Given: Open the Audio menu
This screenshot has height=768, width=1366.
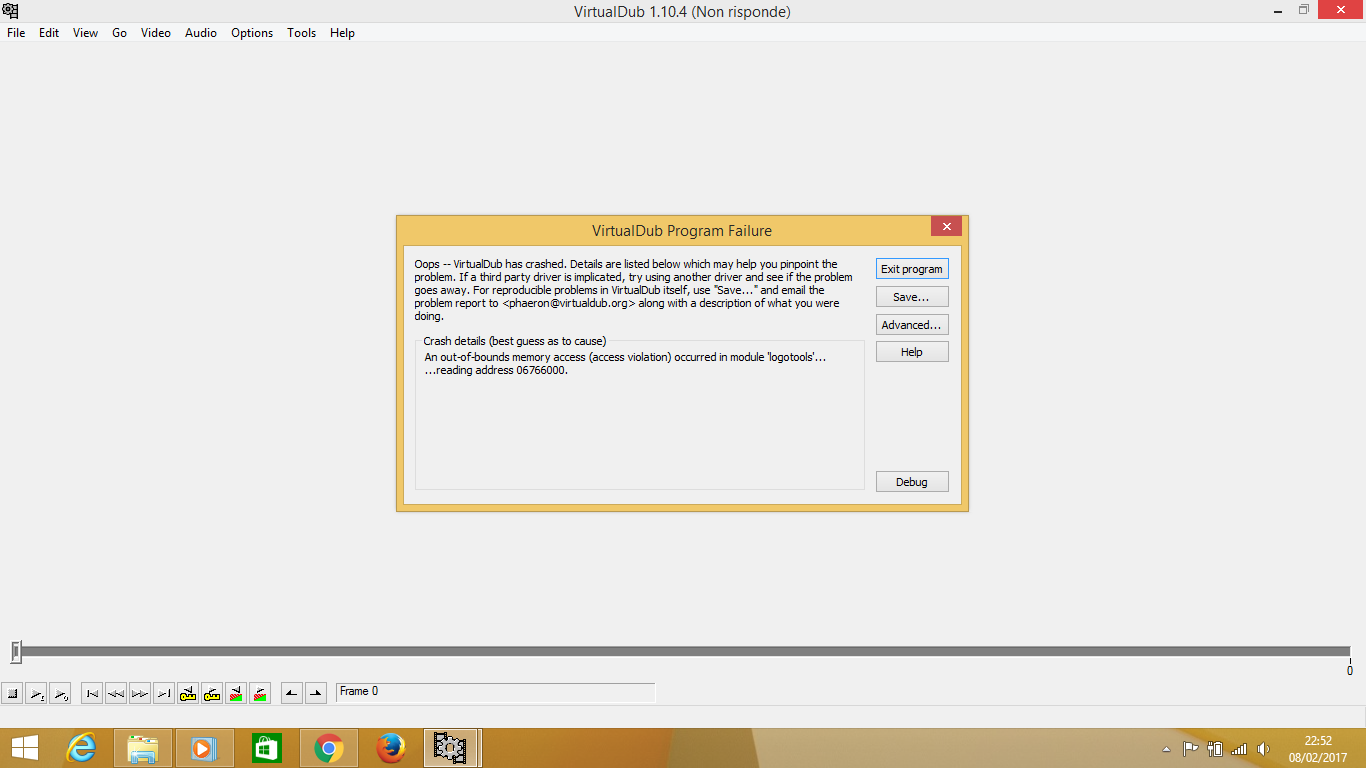Looking at the screenshot, I should tap(201, 33).
